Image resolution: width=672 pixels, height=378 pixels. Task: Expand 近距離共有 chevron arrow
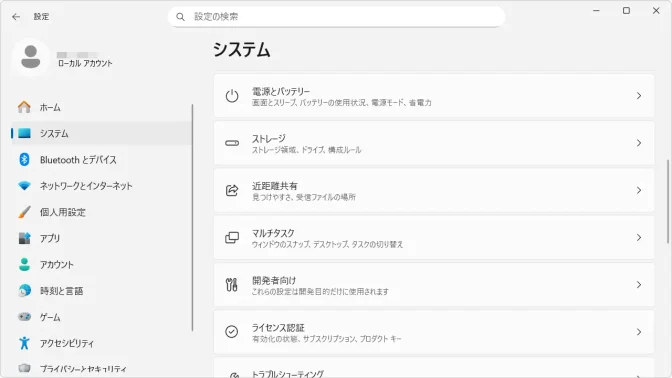click(639, 190)
